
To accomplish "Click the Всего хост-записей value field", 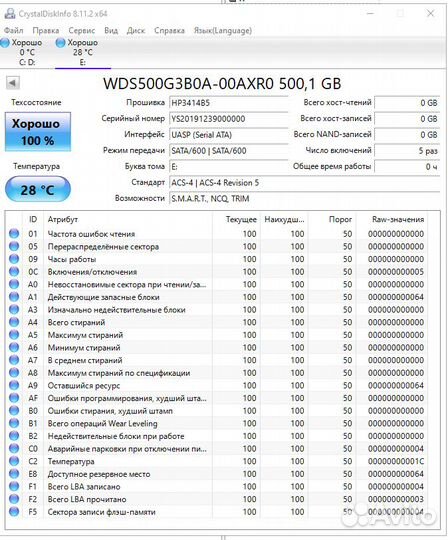I will coord(407,119).
